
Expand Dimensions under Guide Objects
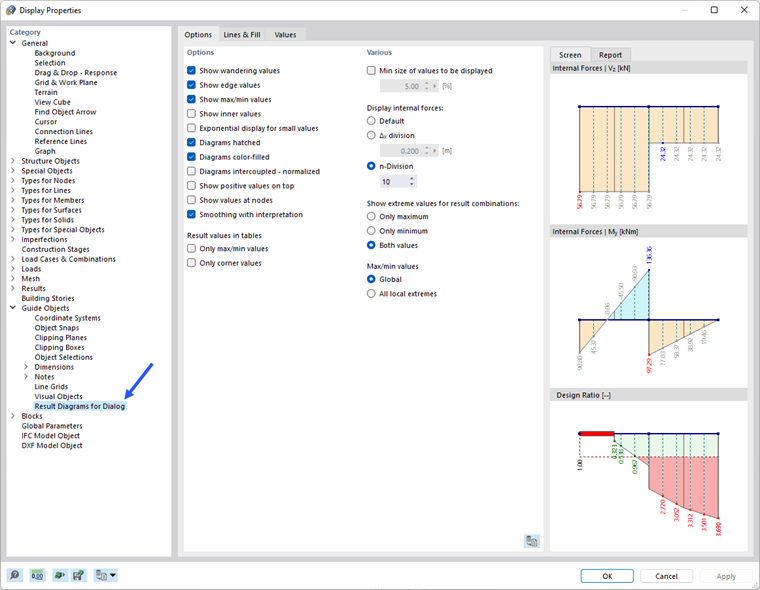pos(26,367)
